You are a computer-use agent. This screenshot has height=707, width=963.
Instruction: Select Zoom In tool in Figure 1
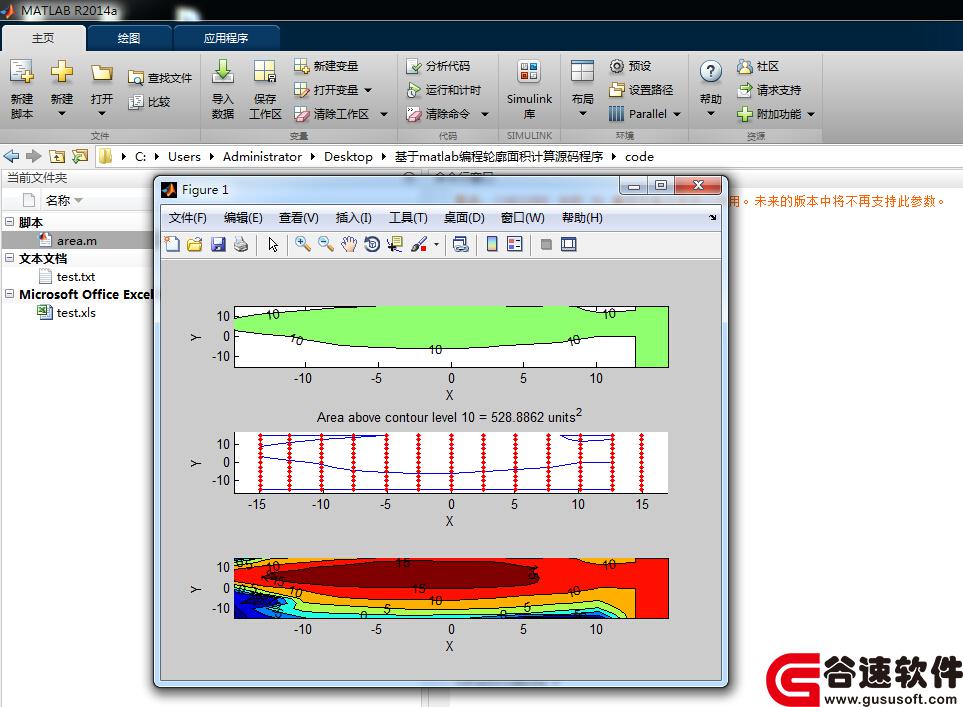tap(302, 244)
